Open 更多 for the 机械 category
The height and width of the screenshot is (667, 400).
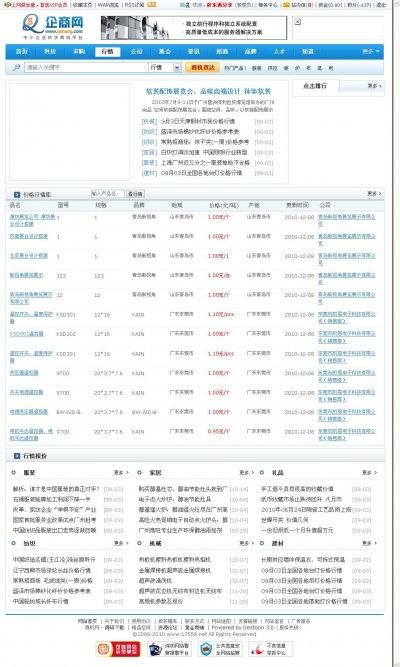247,543
